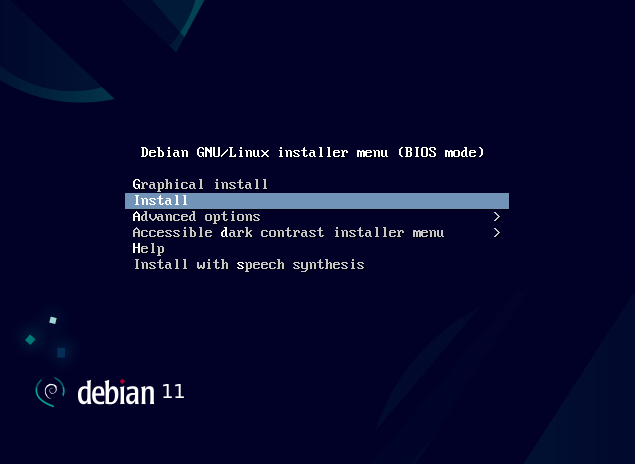Screen dimensions: 635x464
Task: Click the Debian swirl logo
Action: click(50, 392)
